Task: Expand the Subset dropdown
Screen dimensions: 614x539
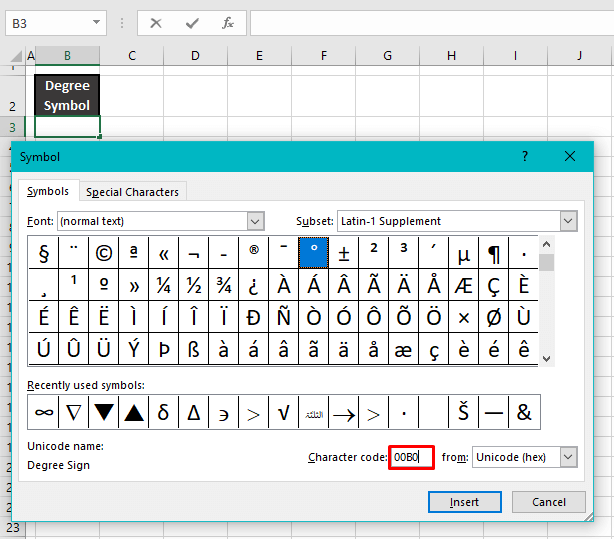Action: pos(568,221)
